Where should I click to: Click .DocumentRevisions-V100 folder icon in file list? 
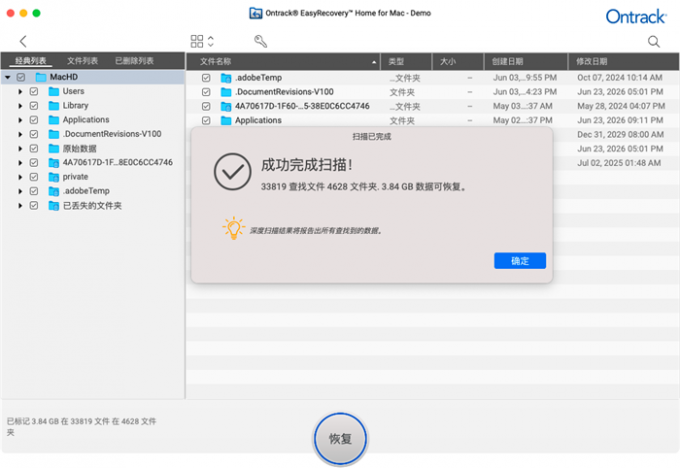[226, 92]
